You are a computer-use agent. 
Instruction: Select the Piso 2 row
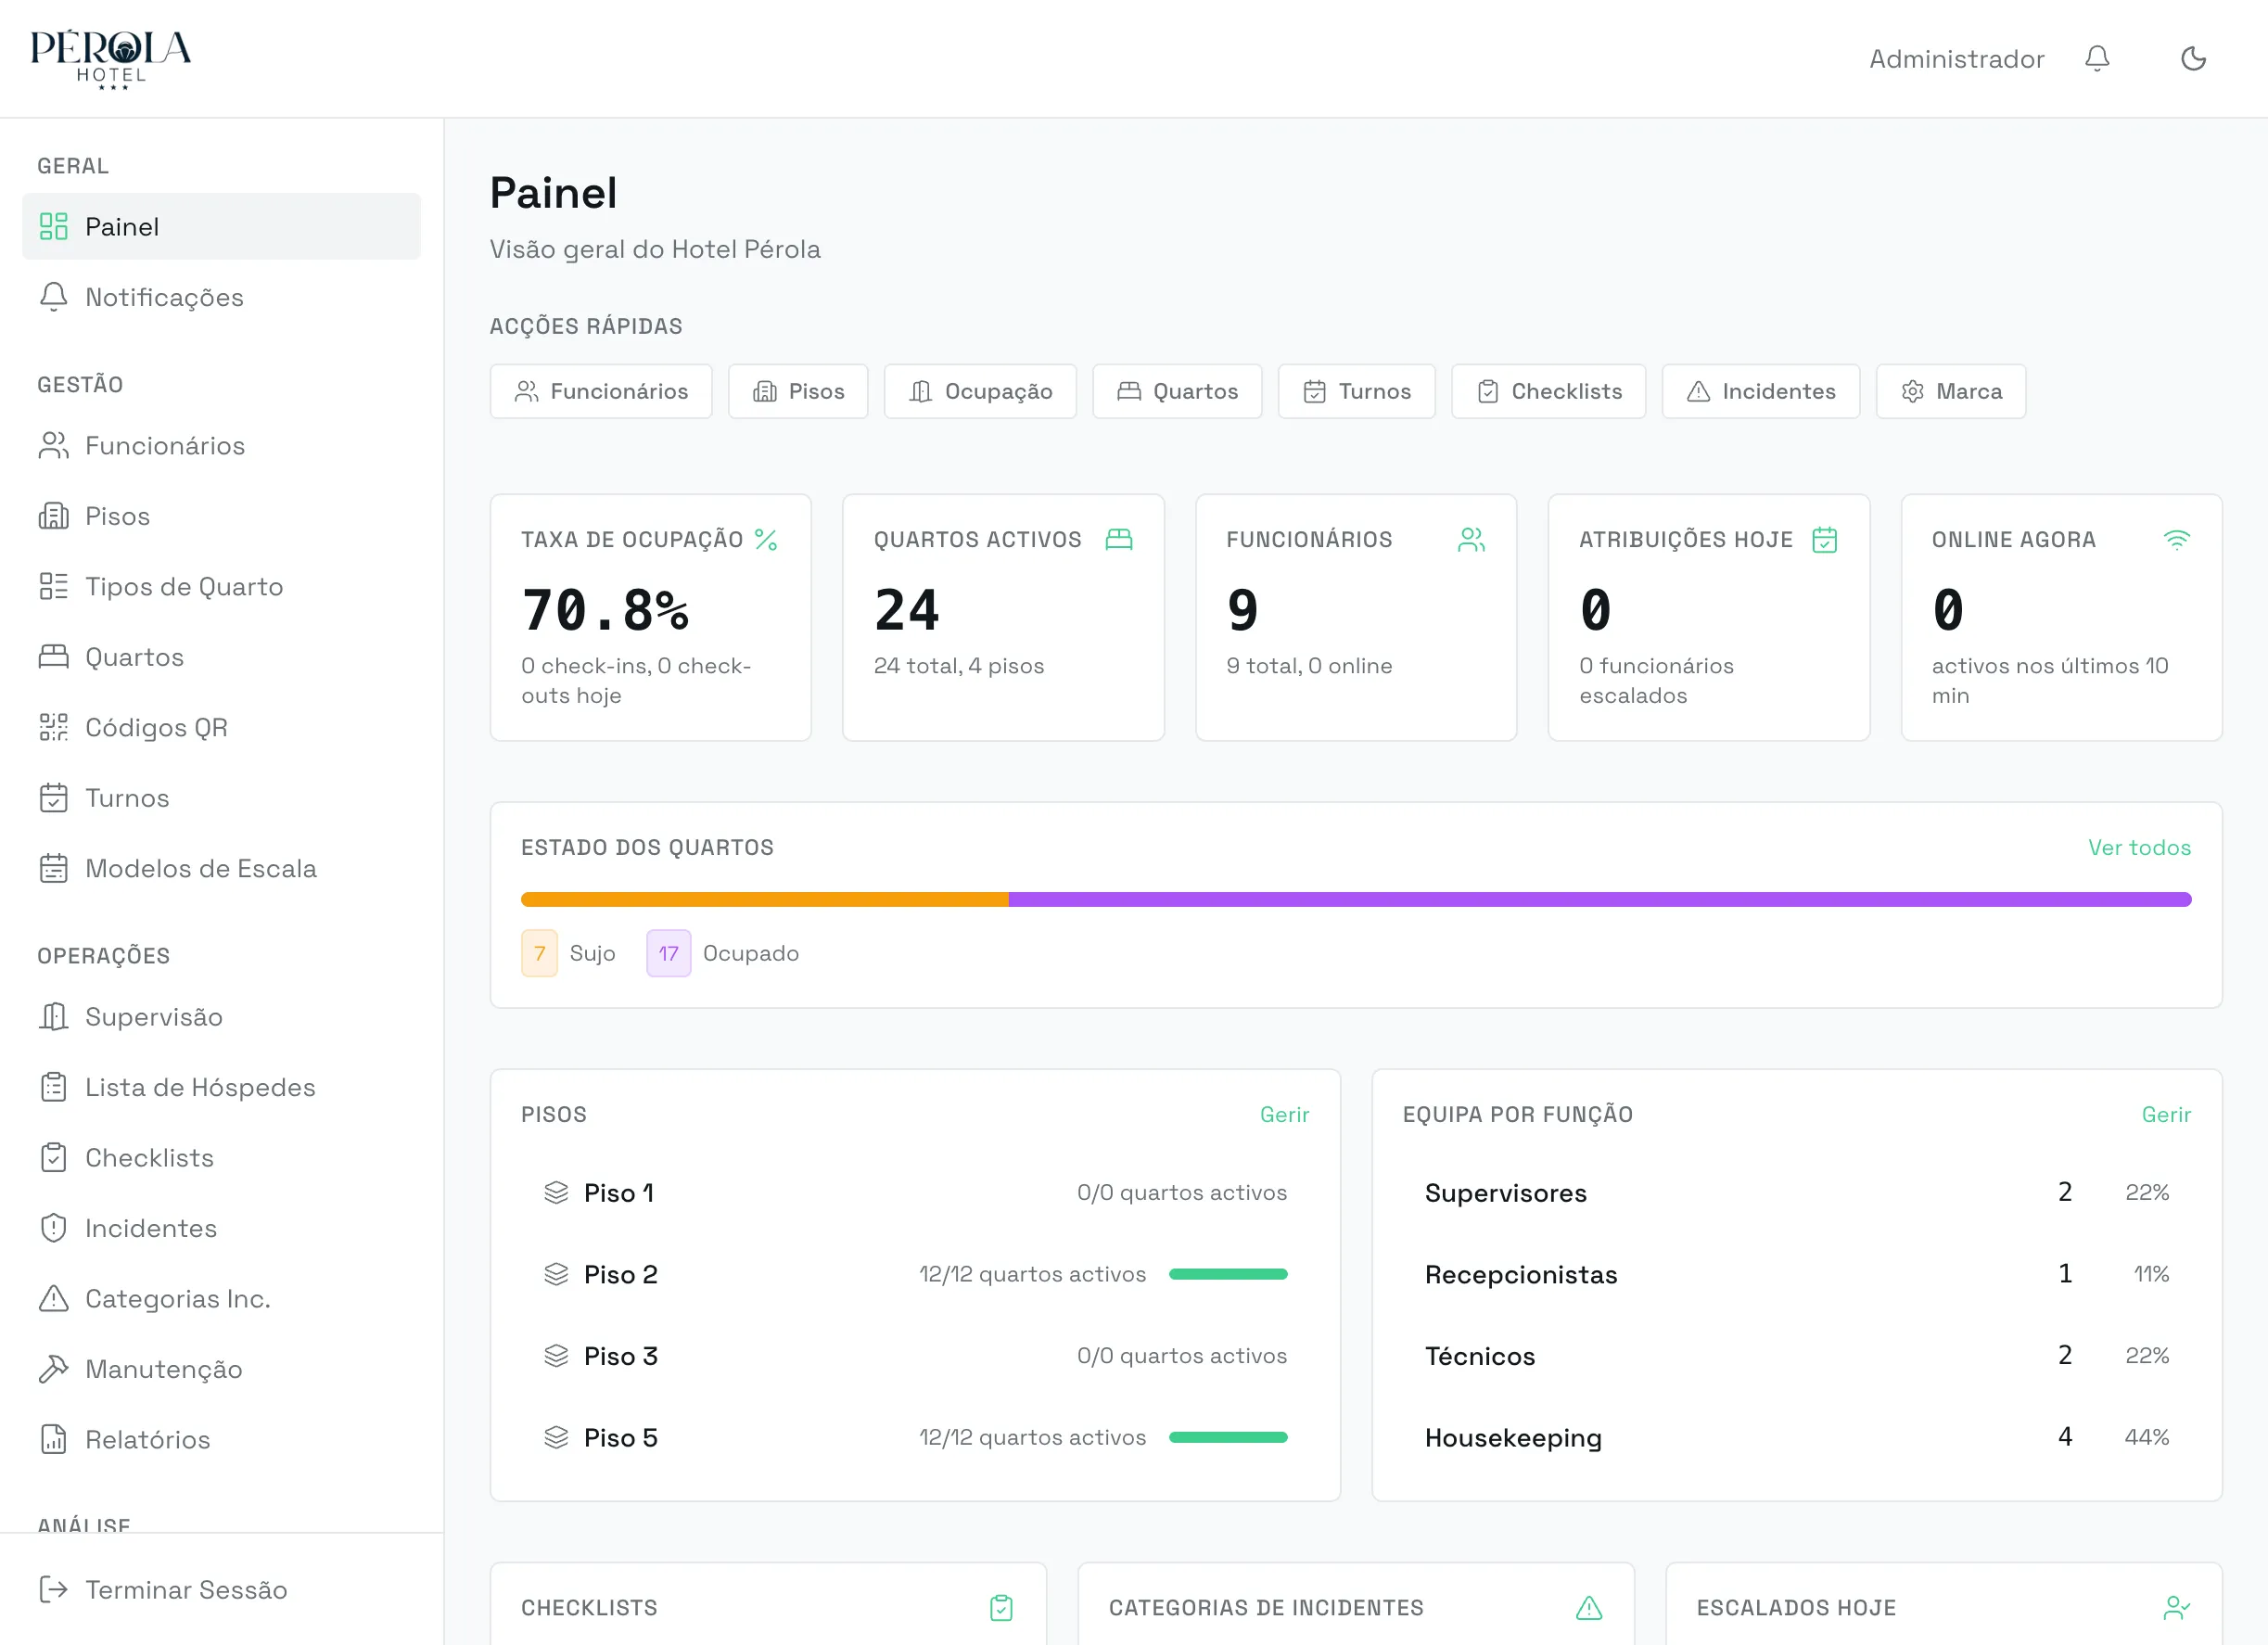[x=915, y=1274]
